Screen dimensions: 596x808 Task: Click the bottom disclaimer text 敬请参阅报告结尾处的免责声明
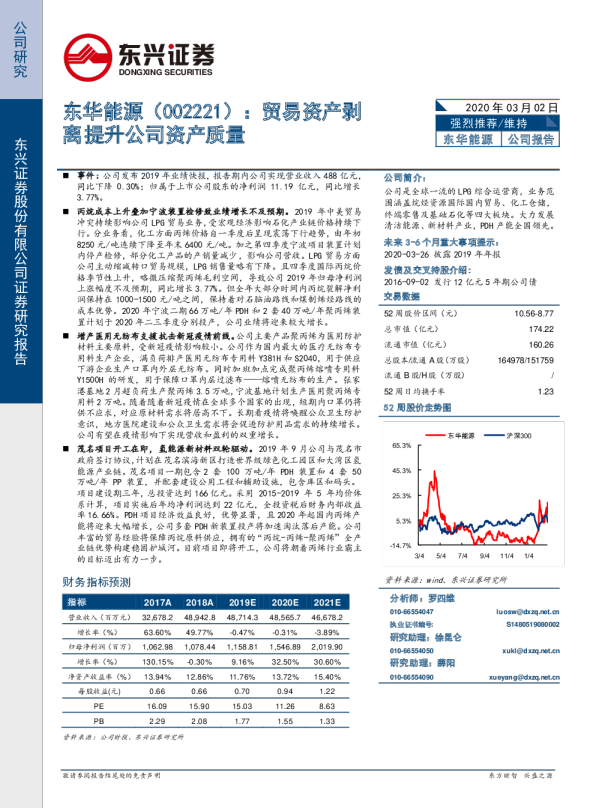pos(111,776)
